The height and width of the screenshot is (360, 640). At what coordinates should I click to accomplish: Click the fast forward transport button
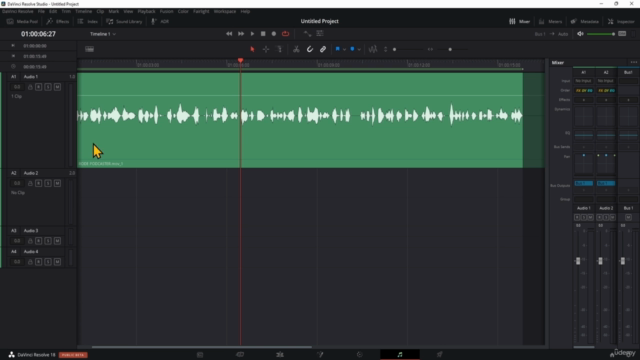pos(241,34)
